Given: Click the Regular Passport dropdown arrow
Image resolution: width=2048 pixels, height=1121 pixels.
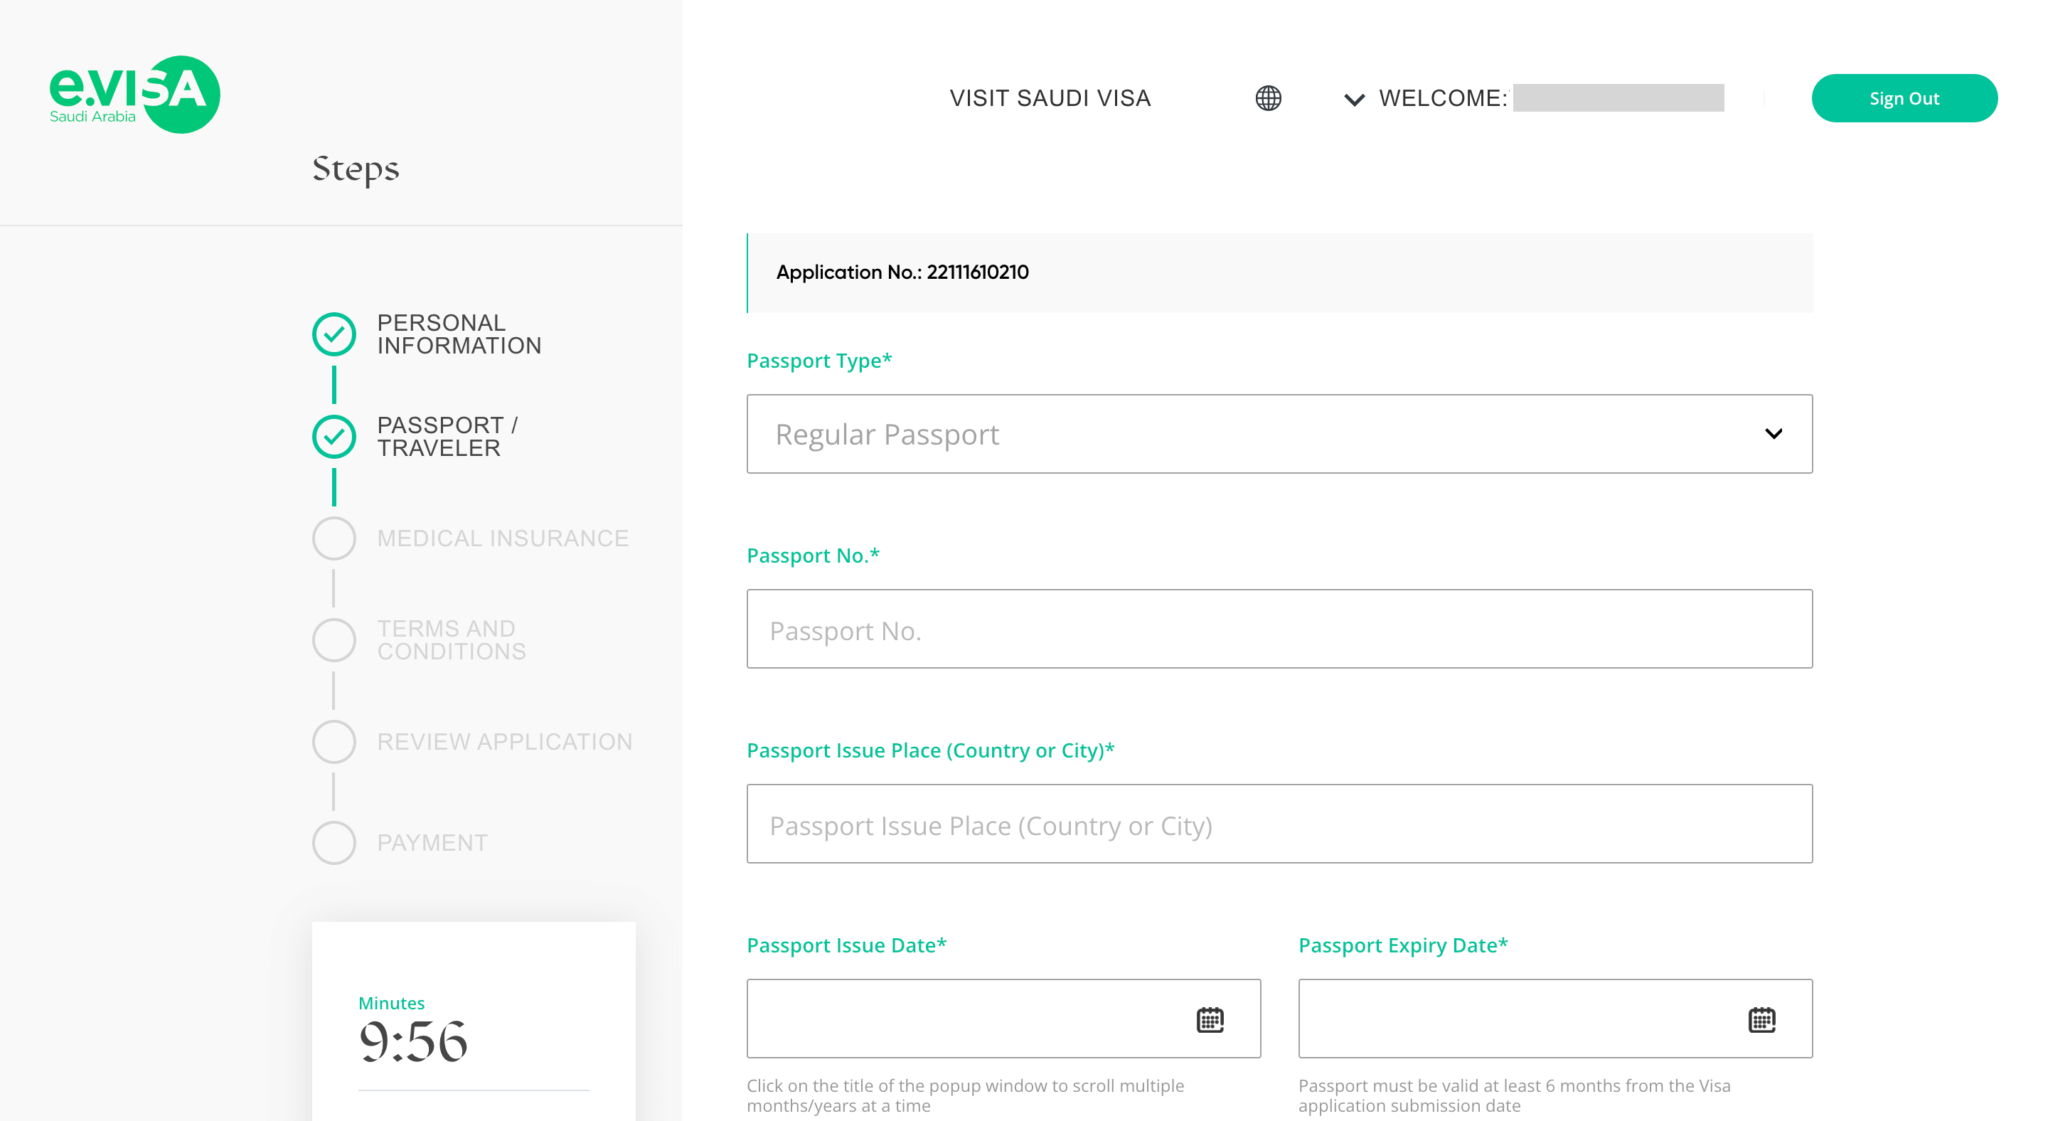Looking at the screenshot, I should pyautogui.click(x=1773, y=434).
